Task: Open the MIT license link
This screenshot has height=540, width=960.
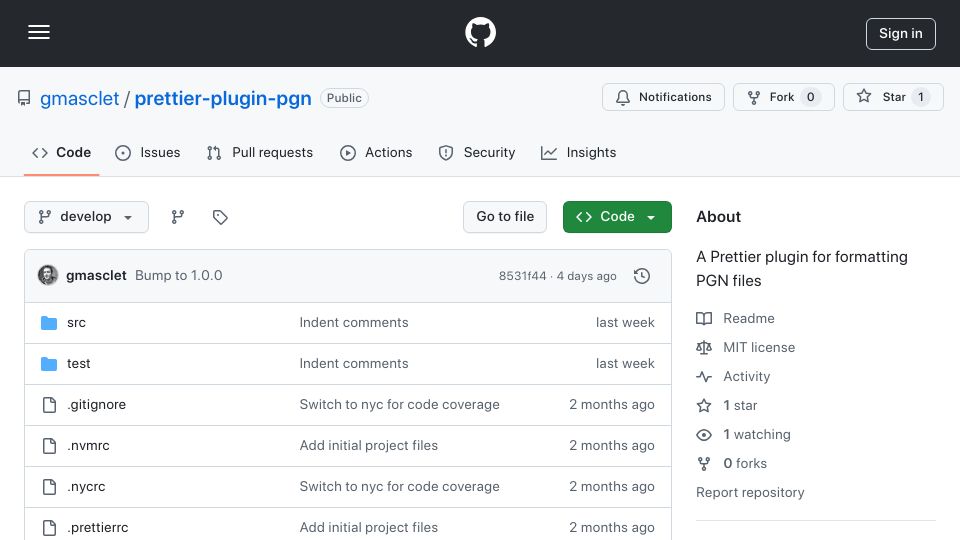Action: coord(759,347)
